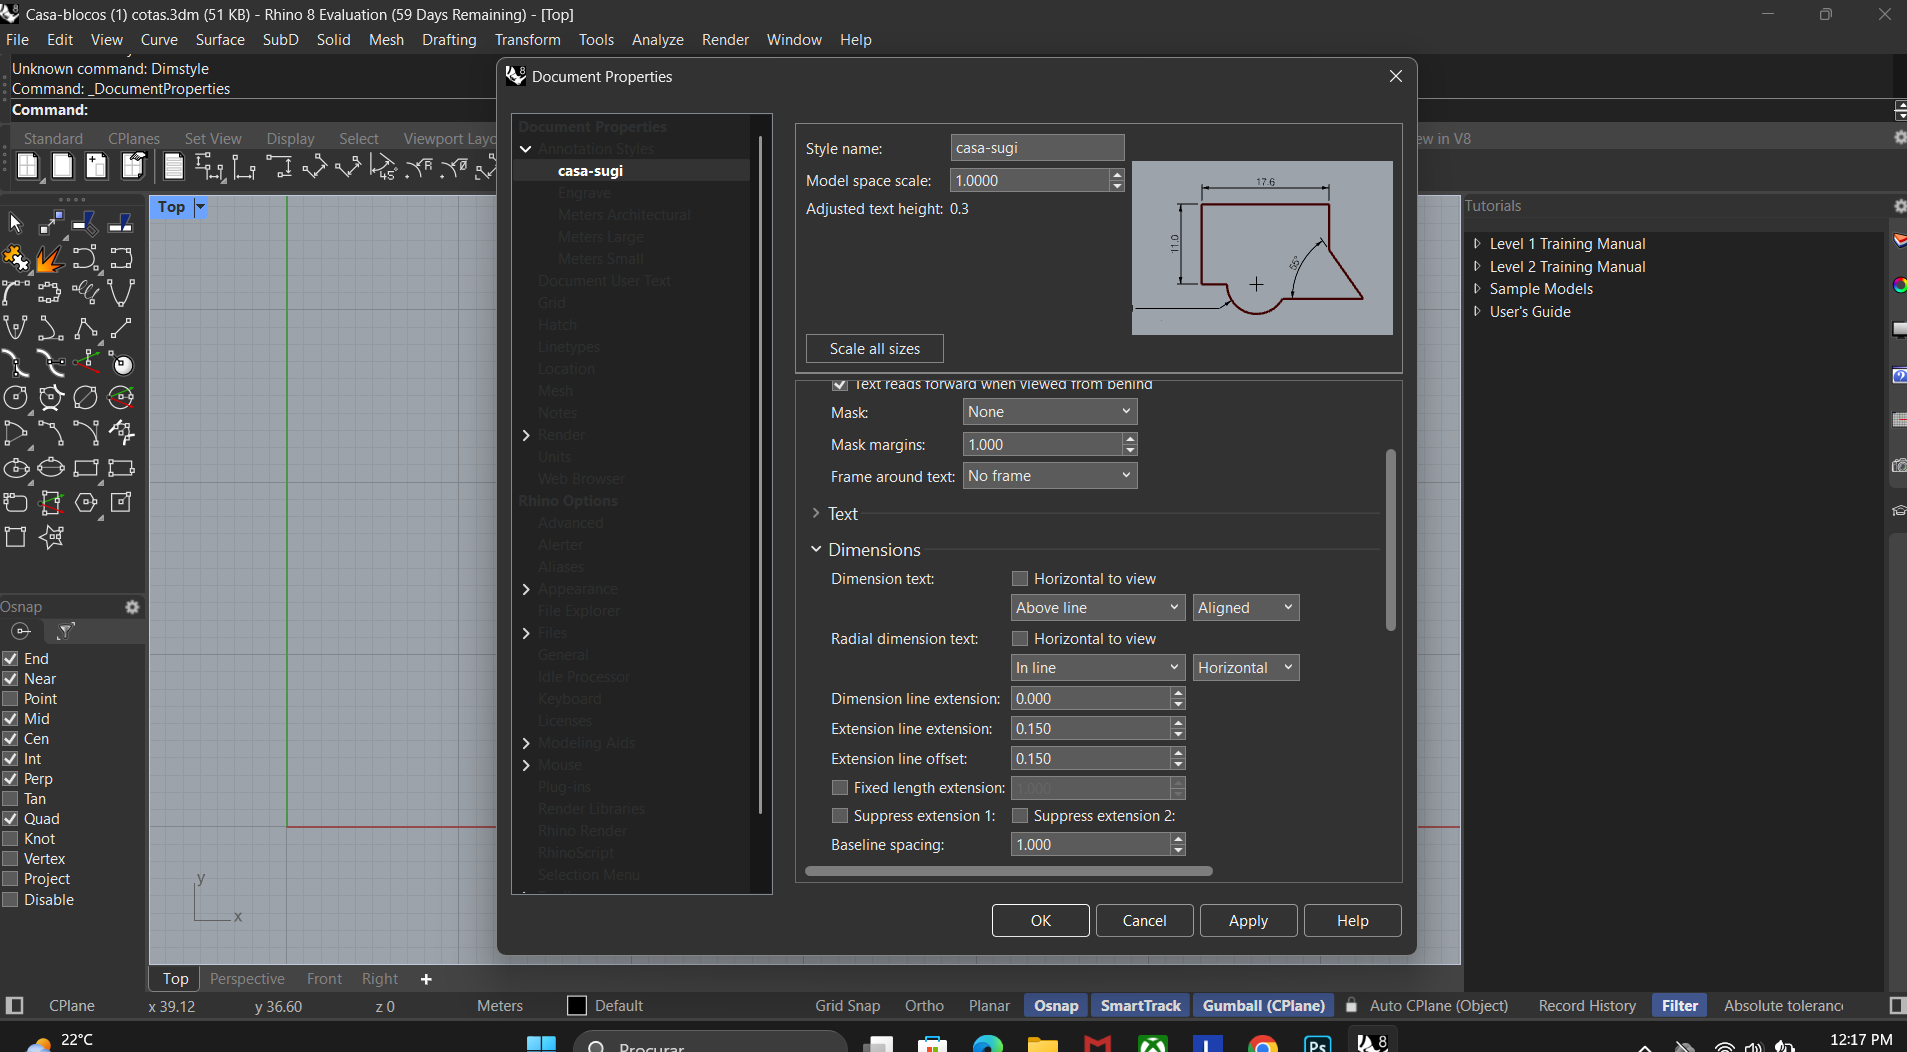Enable Suppress extension 1 checkbox
The height and width of the screenshot is (1052, 1907).
(x=840, y=816)
